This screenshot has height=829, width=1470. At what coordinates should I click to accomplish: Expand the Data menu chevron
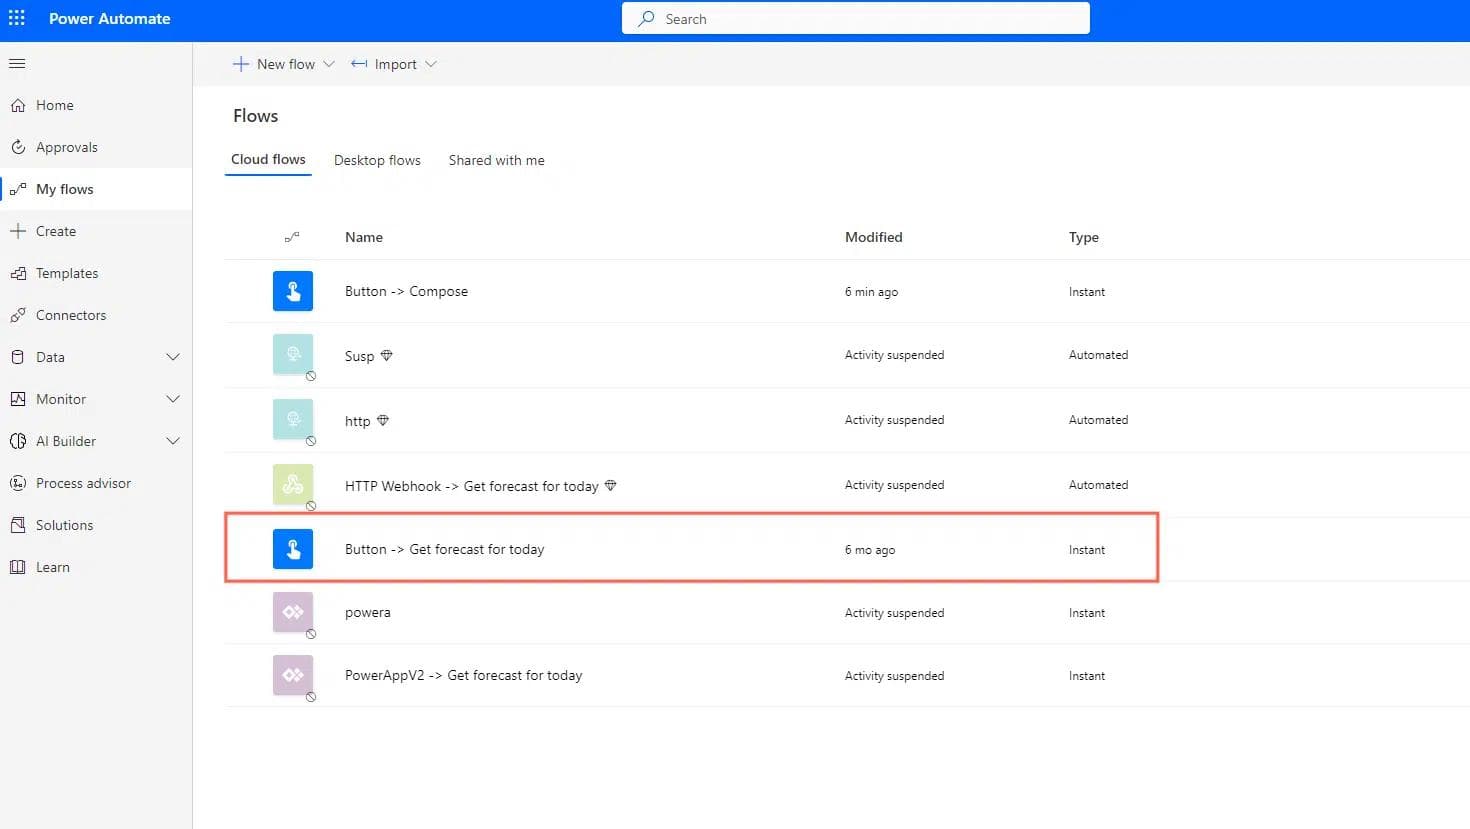(173, 357)
